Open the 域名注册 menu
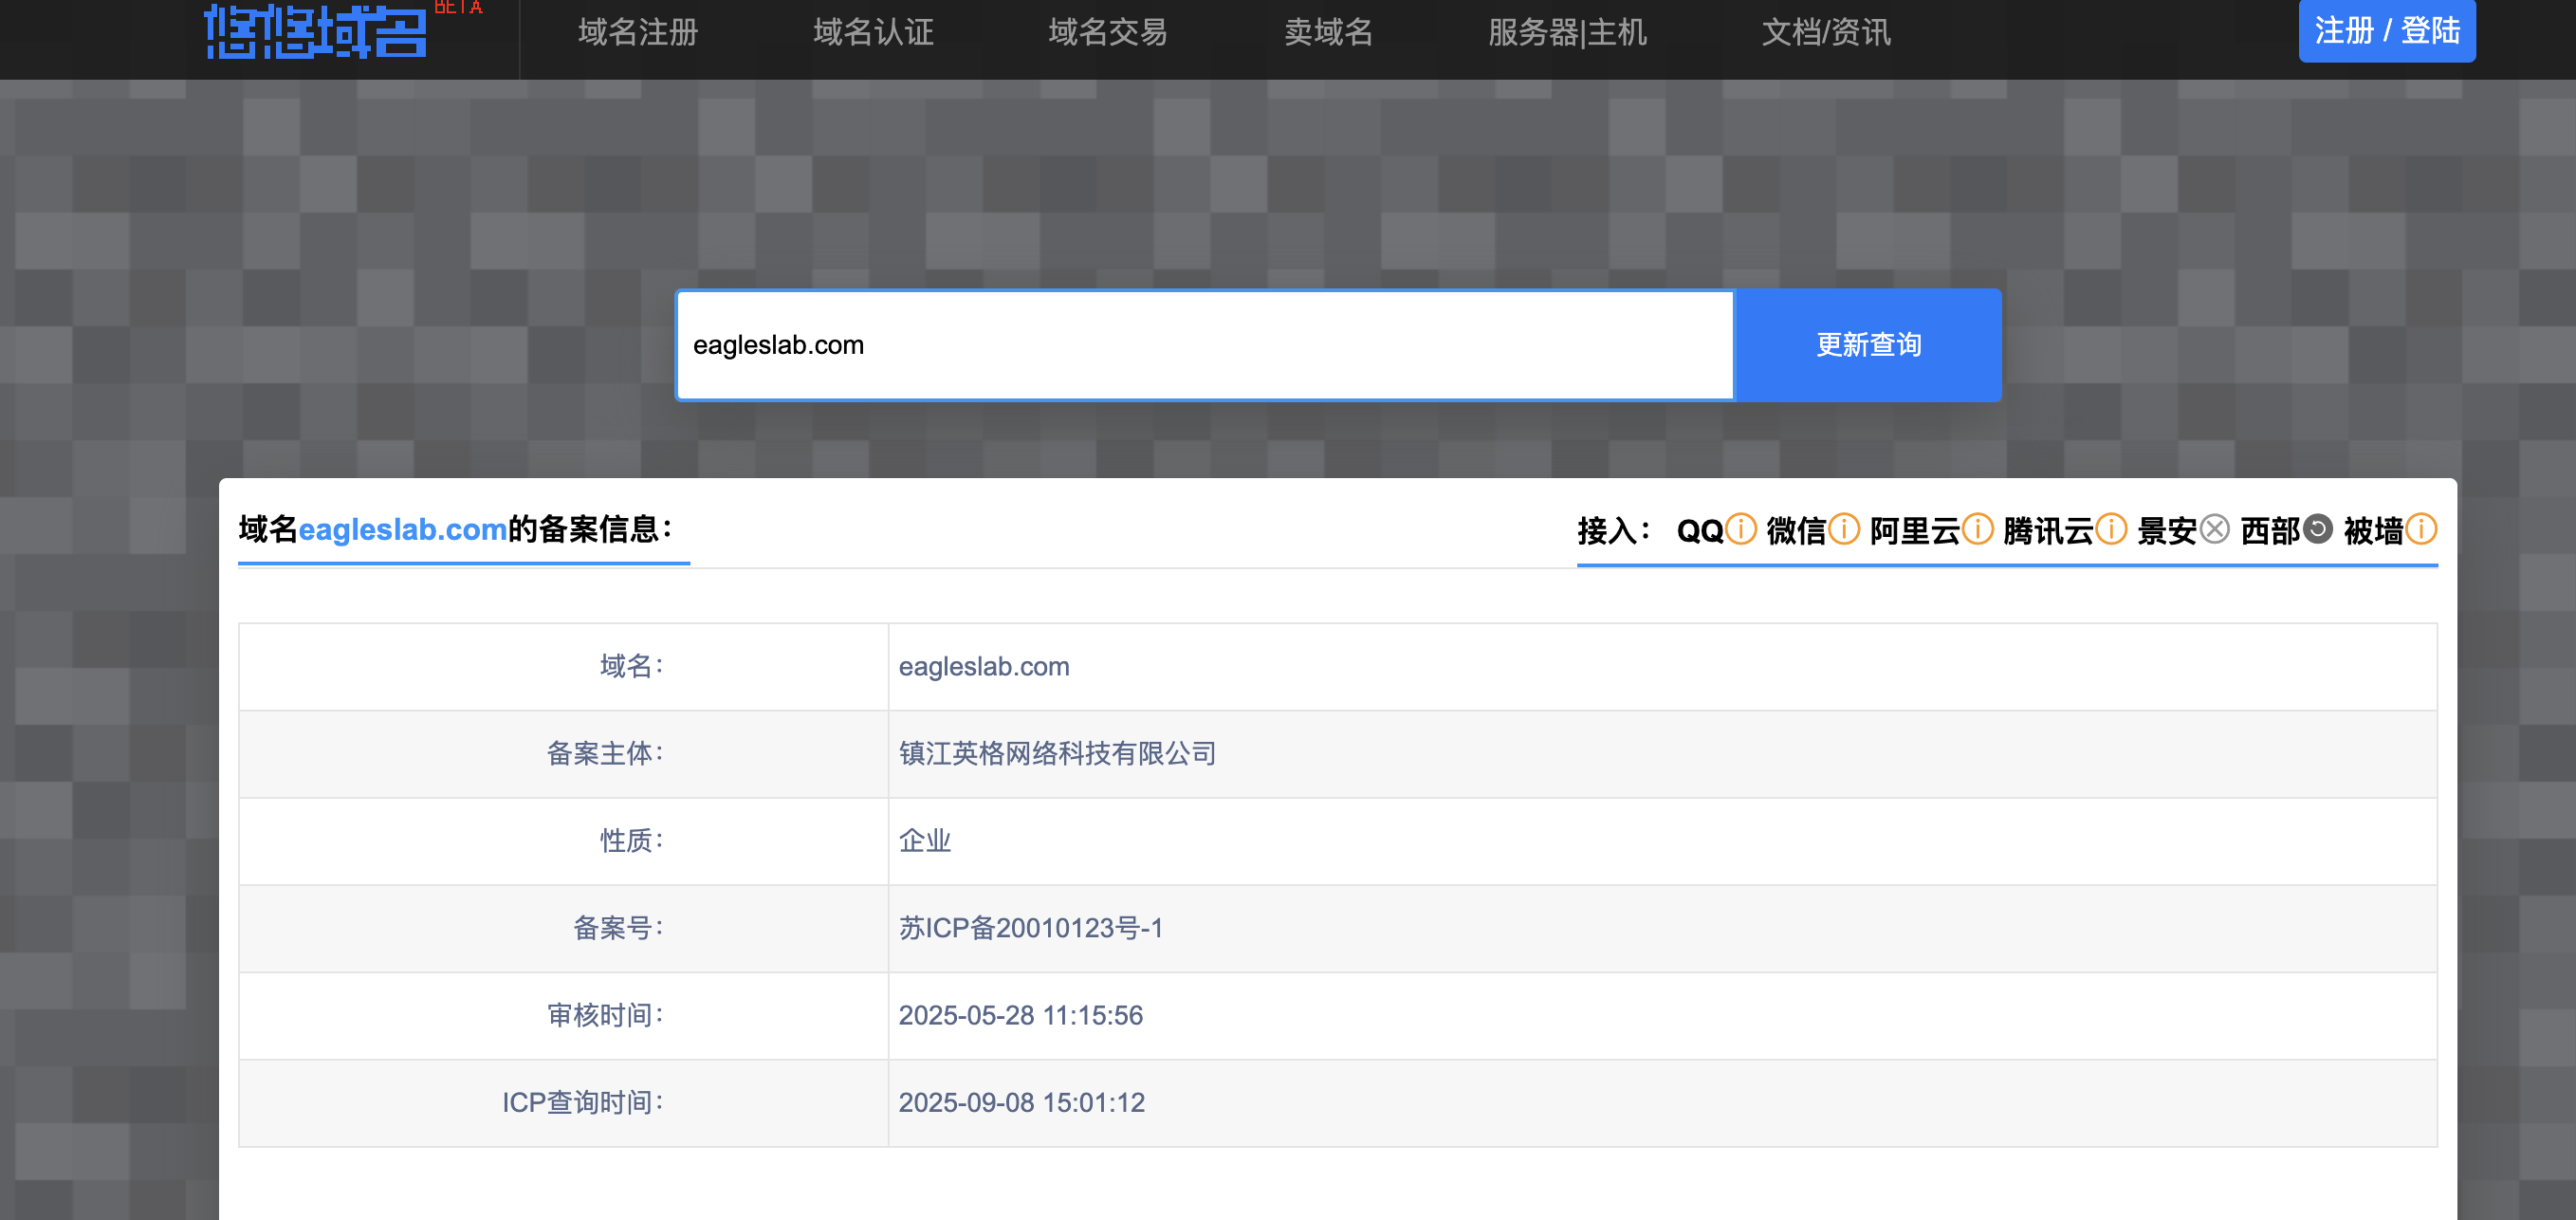This screenshot has height=1220, width=2576. coord(638,32)
